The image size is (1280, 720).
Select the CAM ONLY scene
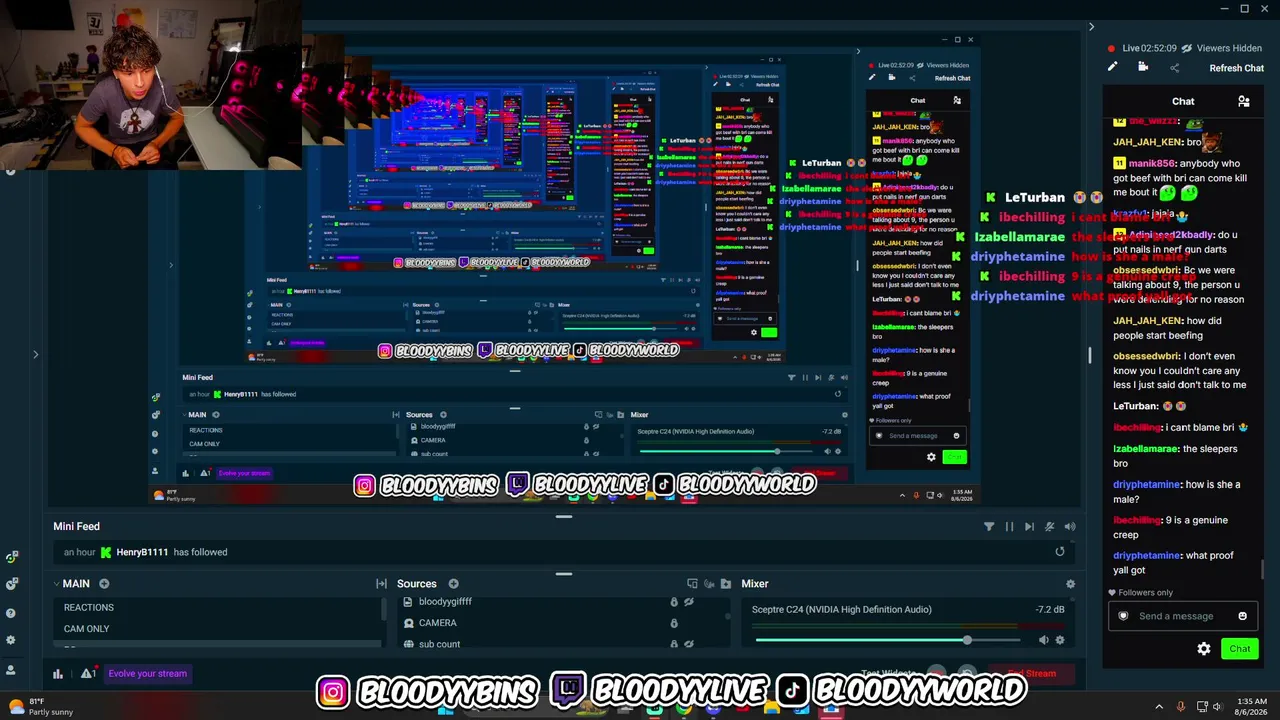tap(217, 628)
